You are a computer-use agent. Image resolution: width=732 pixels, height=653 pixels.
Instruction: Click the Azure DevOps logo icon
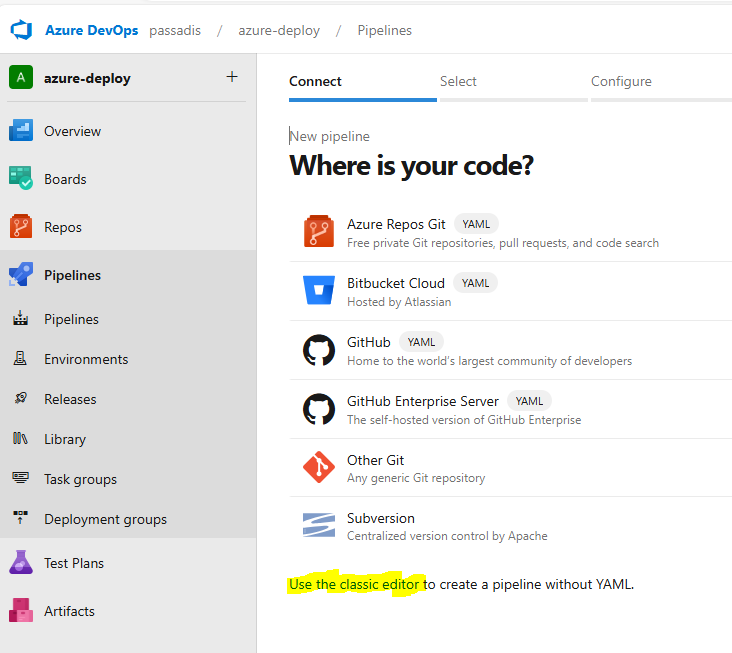(21, 30)
